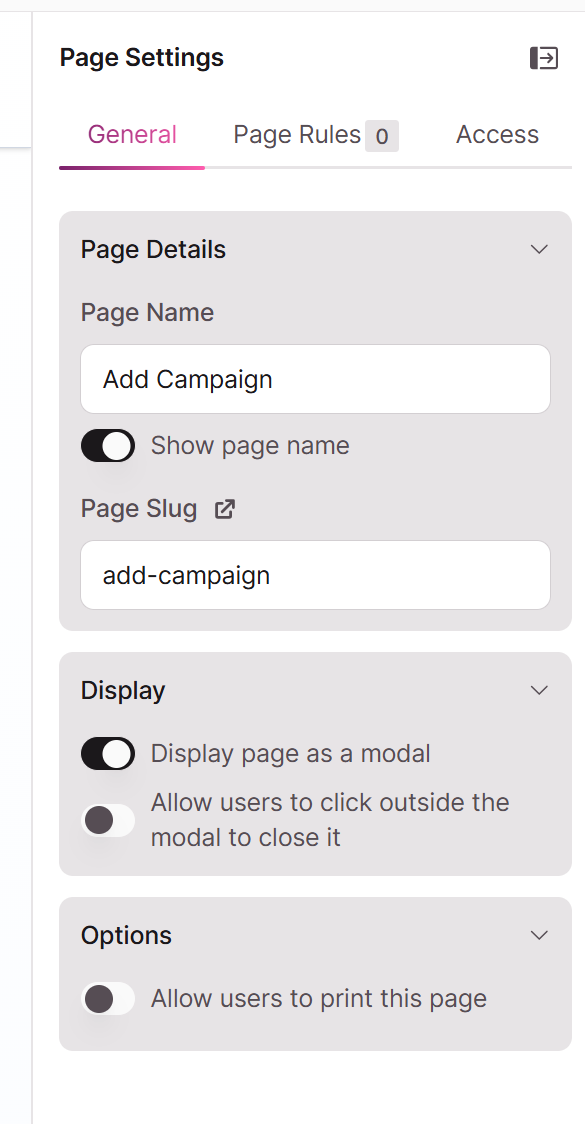The image size is (585, 1124).
Task: Open the page slug external link icon
Action: (225, 509)
